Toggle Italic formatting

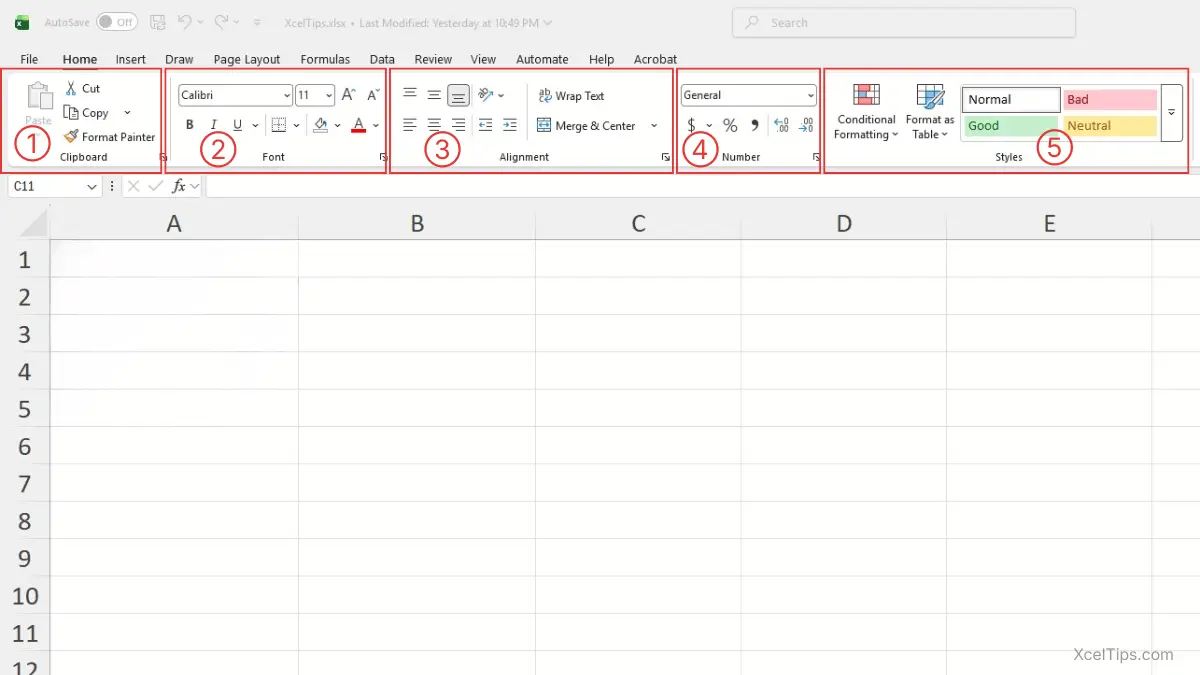click(x=212, y=124)
